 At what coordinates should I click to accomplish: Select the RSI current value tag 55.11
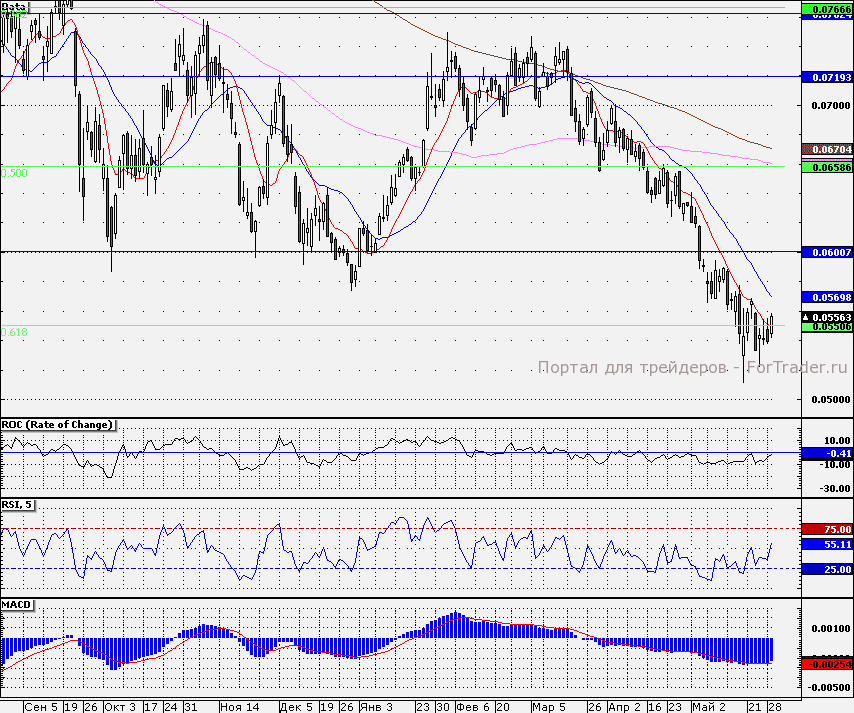pos(826,545)
